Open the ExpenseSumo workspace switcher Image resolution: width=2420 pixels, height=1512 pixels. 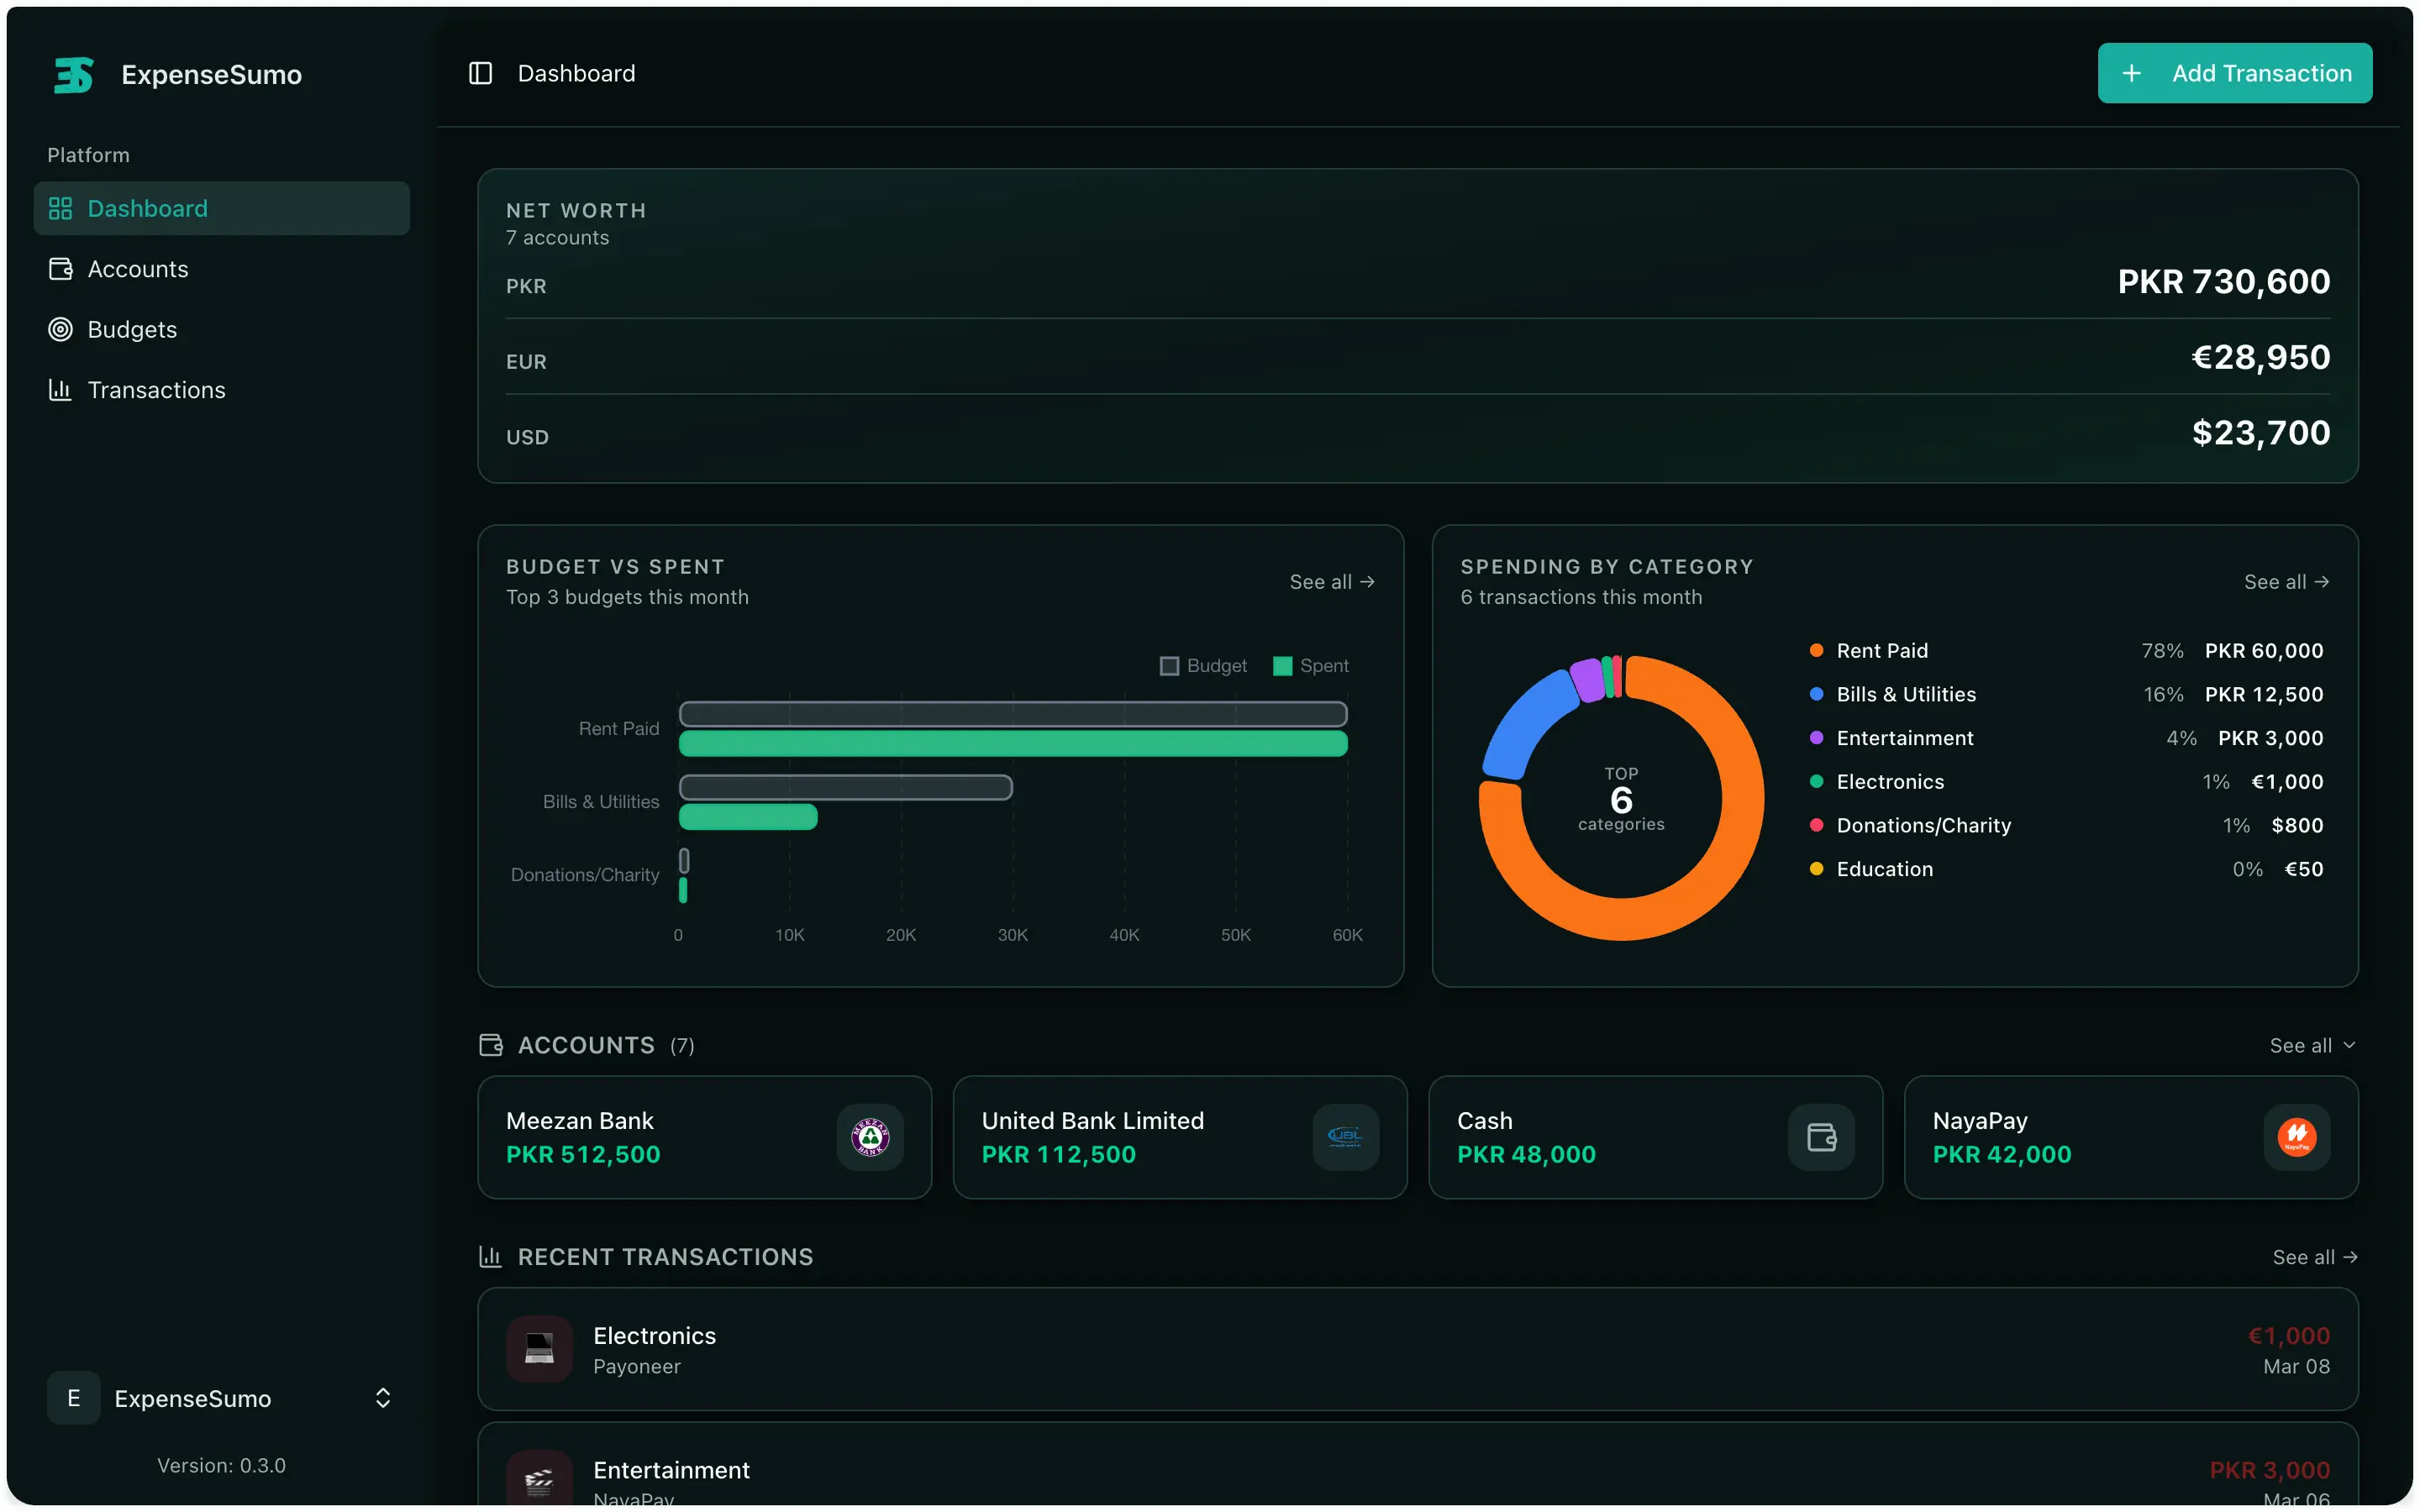[x=222, y=1398]
